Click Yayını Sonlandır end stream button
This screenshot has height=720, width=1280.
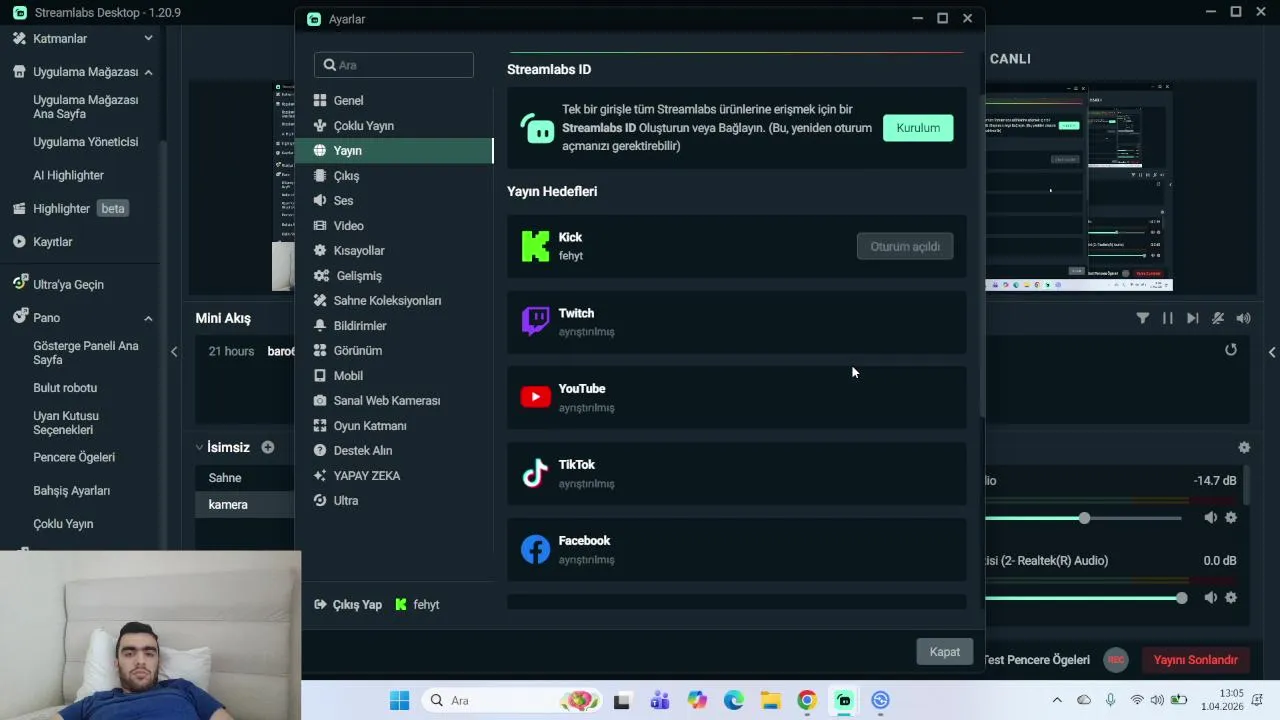coord(1195,660)
